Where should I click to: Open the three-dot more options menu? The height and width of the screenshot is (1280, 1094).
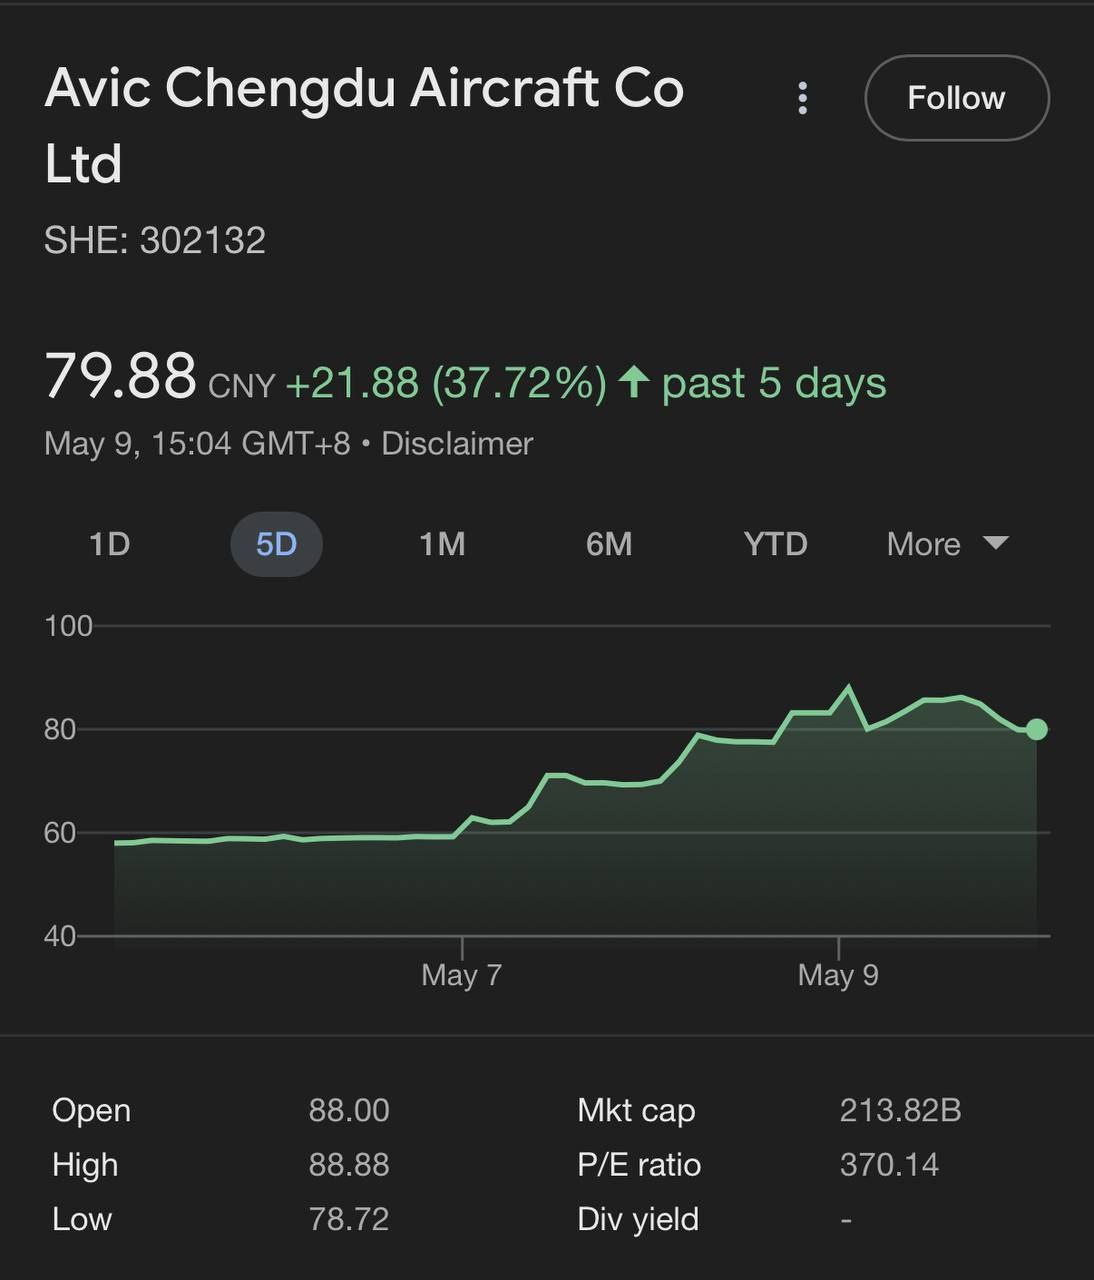click(x=802, y=98)
